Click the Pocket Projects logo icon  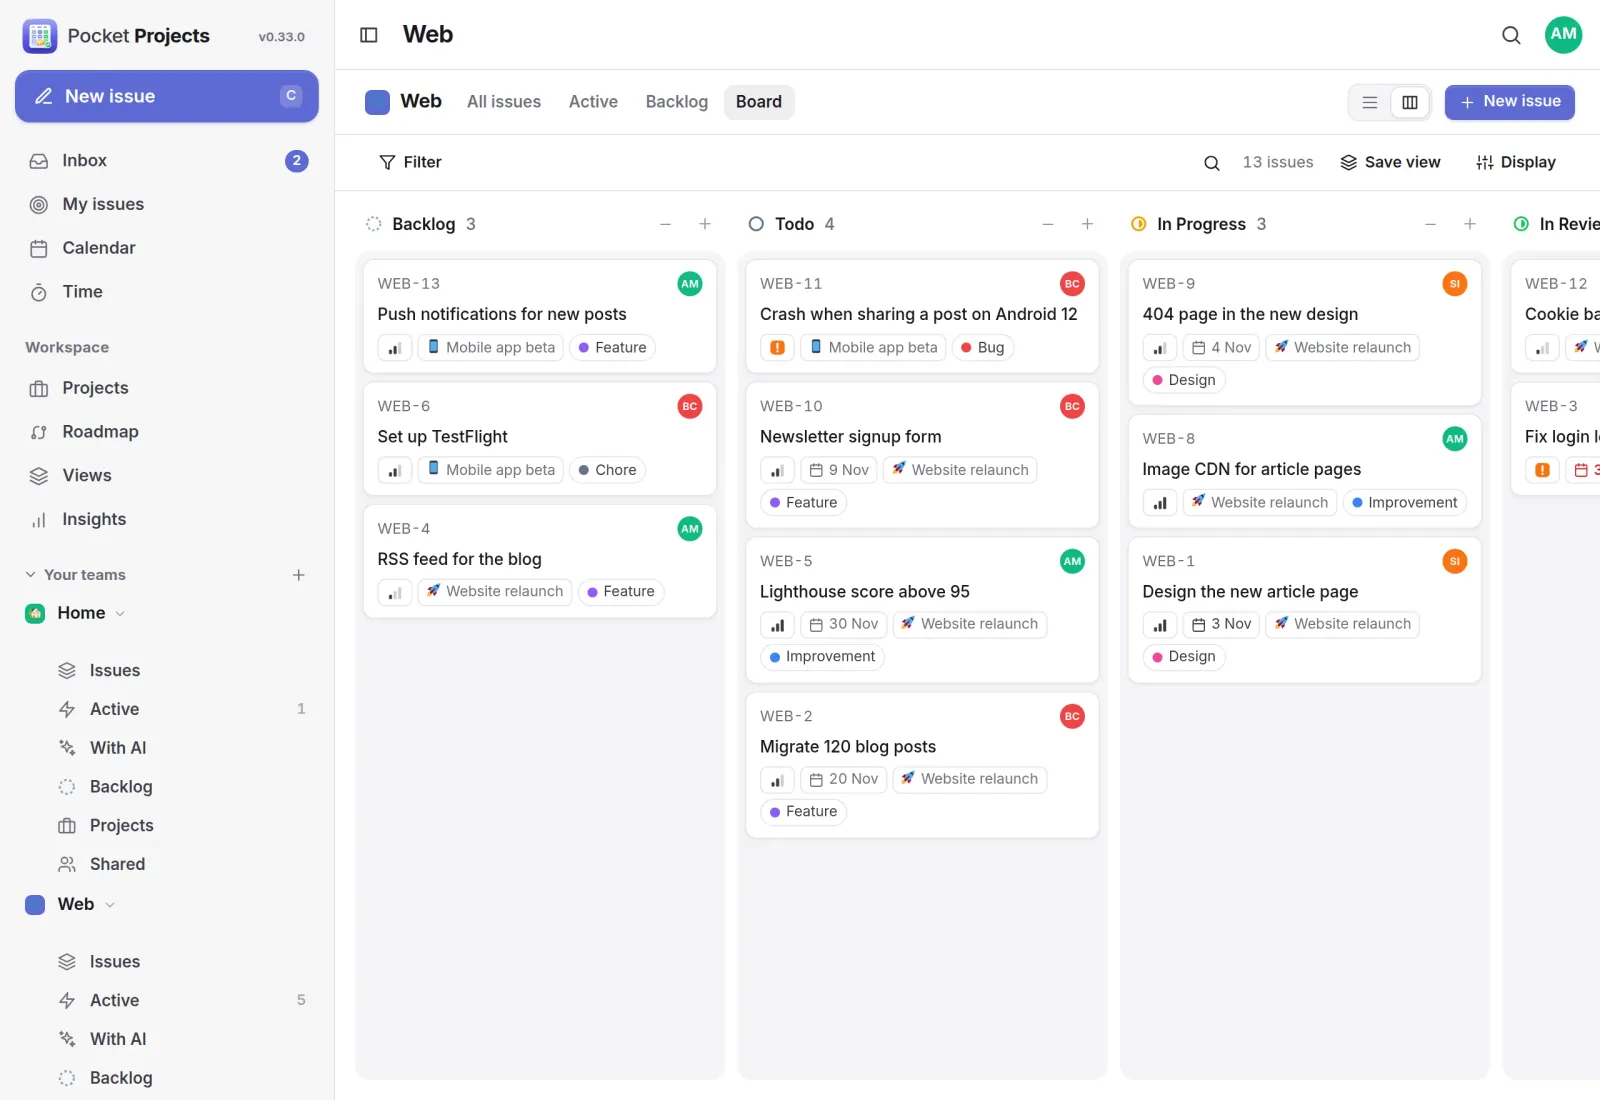[40, 36]
